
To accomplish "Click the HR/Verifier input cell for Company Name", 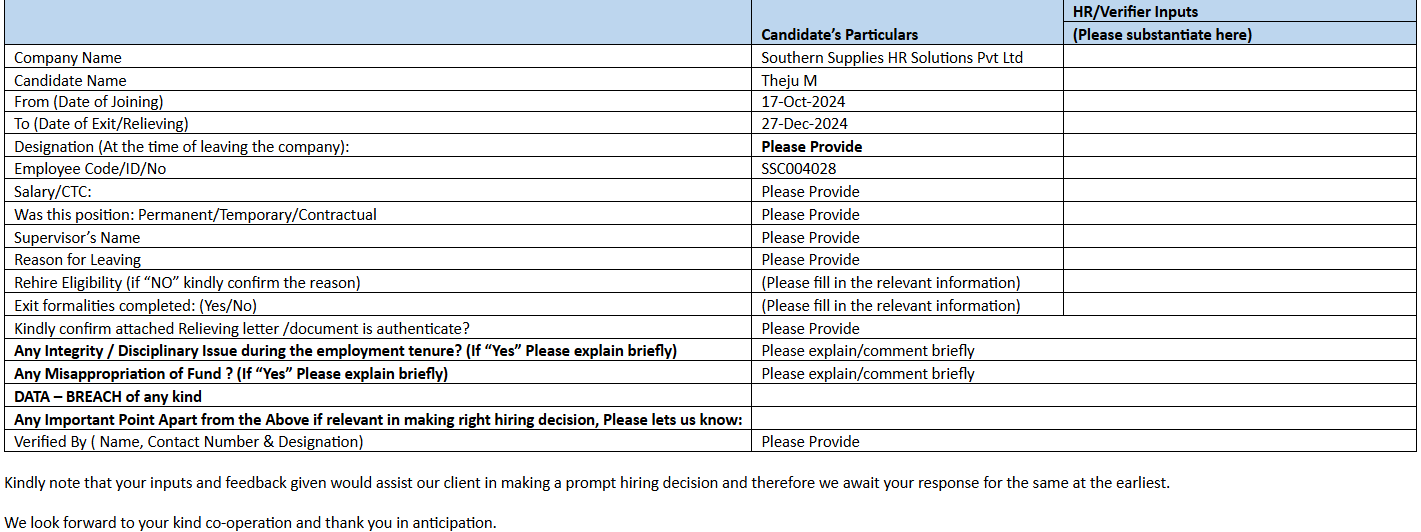I will (1239, 58).
